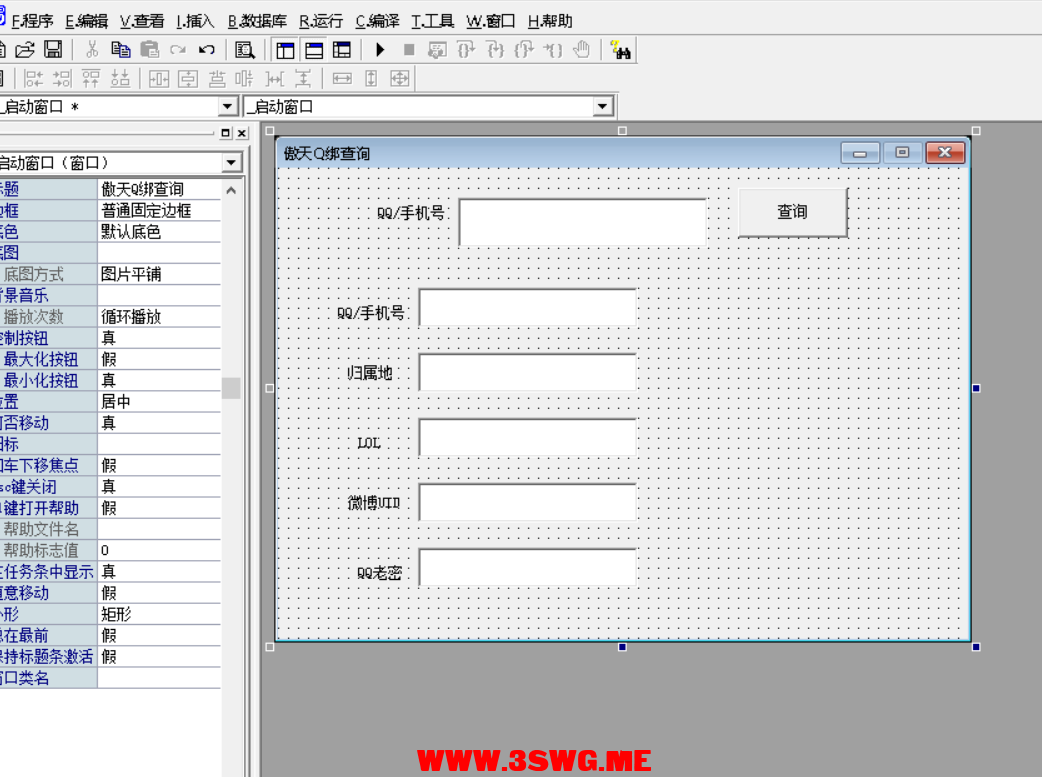Click the properties scrollbar up arrow

[x=231, y=190]
